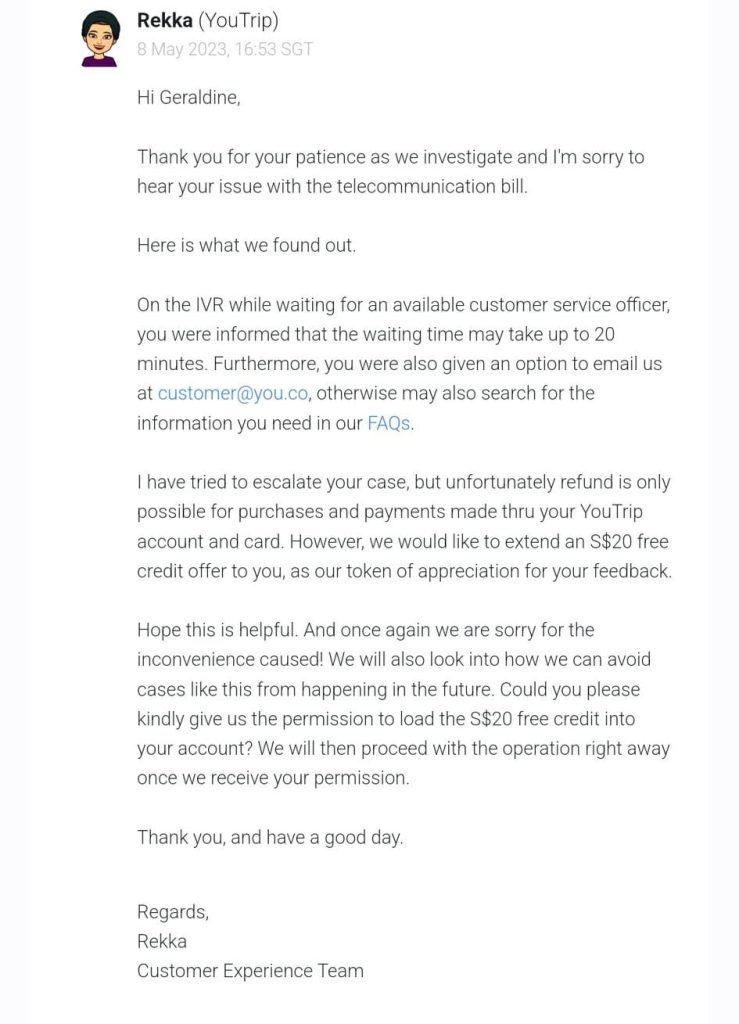The width and height of the screenshot is (739, 1024).
Task: Click the sender name Rekka
Action: point(165,20)
